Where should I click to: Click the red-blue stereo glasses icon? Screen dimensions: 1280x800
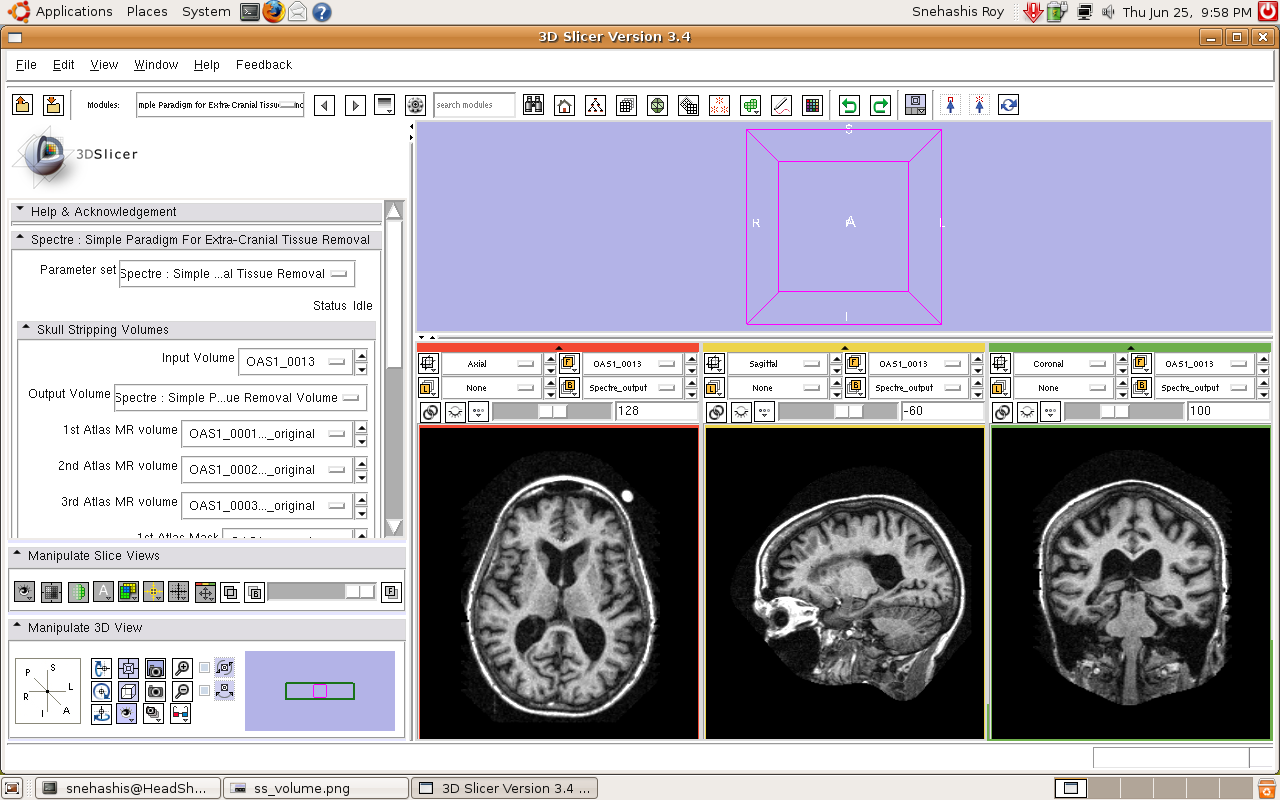coord(181,713)
